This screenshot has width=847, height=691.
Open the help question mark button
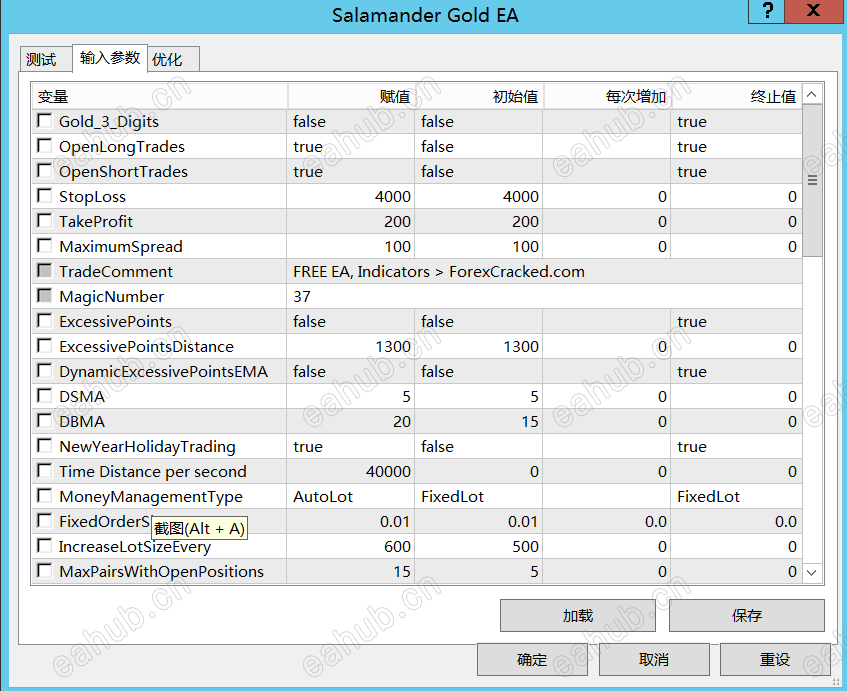[x=767, y=11]
